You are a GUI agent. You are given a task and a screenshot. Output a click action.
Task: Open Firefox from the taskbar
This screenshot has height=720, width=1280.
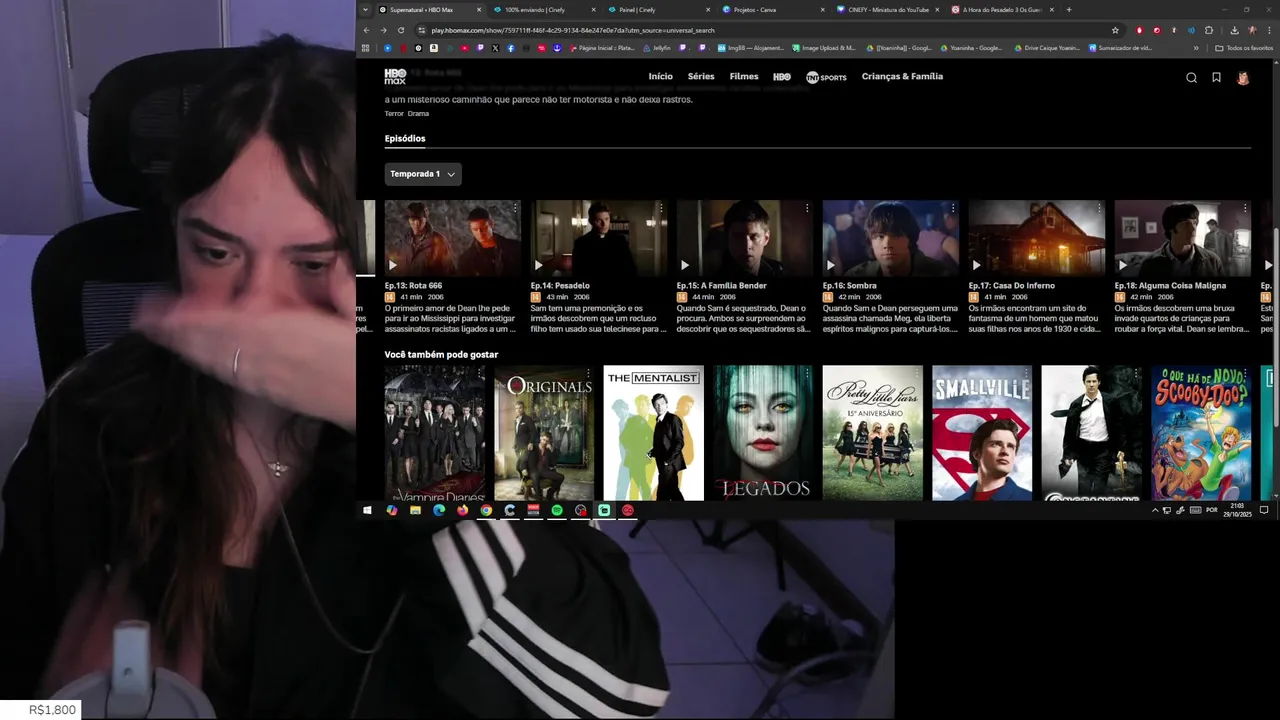click(462, 510)
